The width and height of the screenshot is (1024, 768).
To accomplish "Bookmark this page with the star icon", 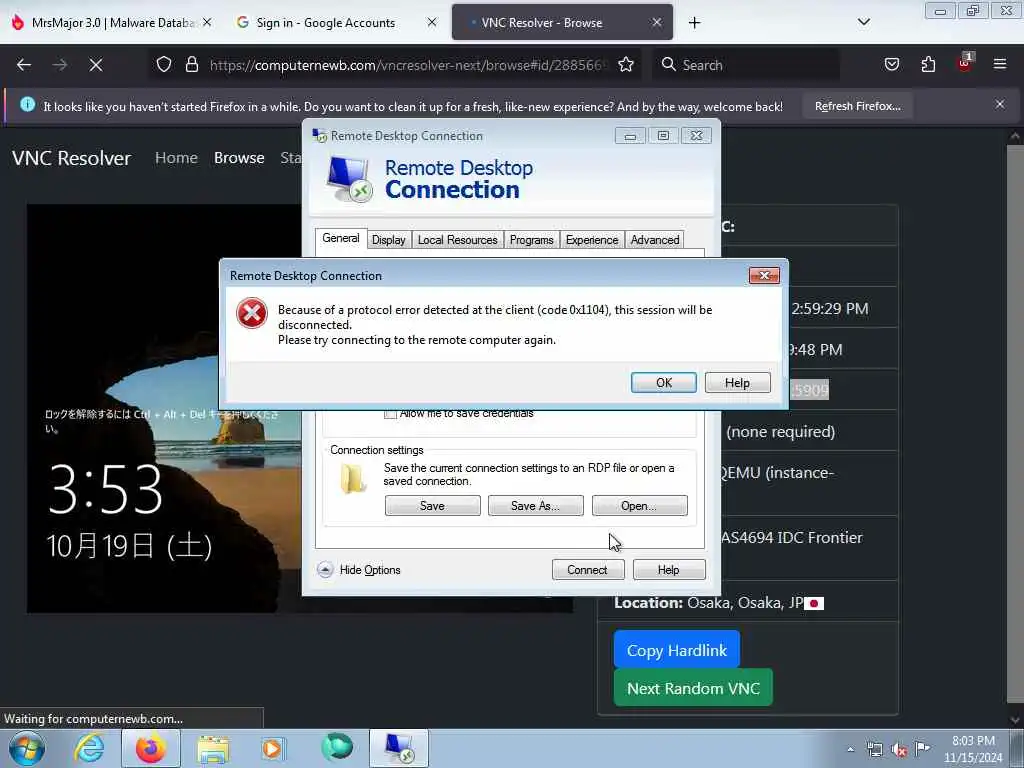I will [626, 65].
